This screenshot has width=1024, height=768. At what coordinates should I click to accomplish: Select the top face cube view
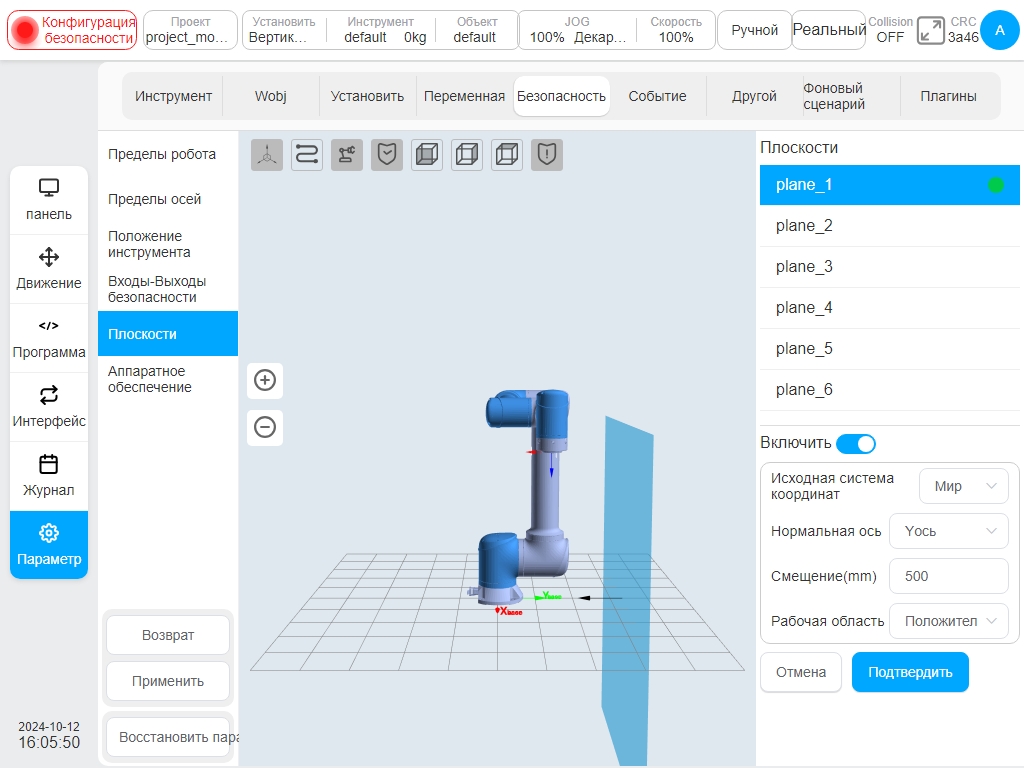tap(507, 155)
